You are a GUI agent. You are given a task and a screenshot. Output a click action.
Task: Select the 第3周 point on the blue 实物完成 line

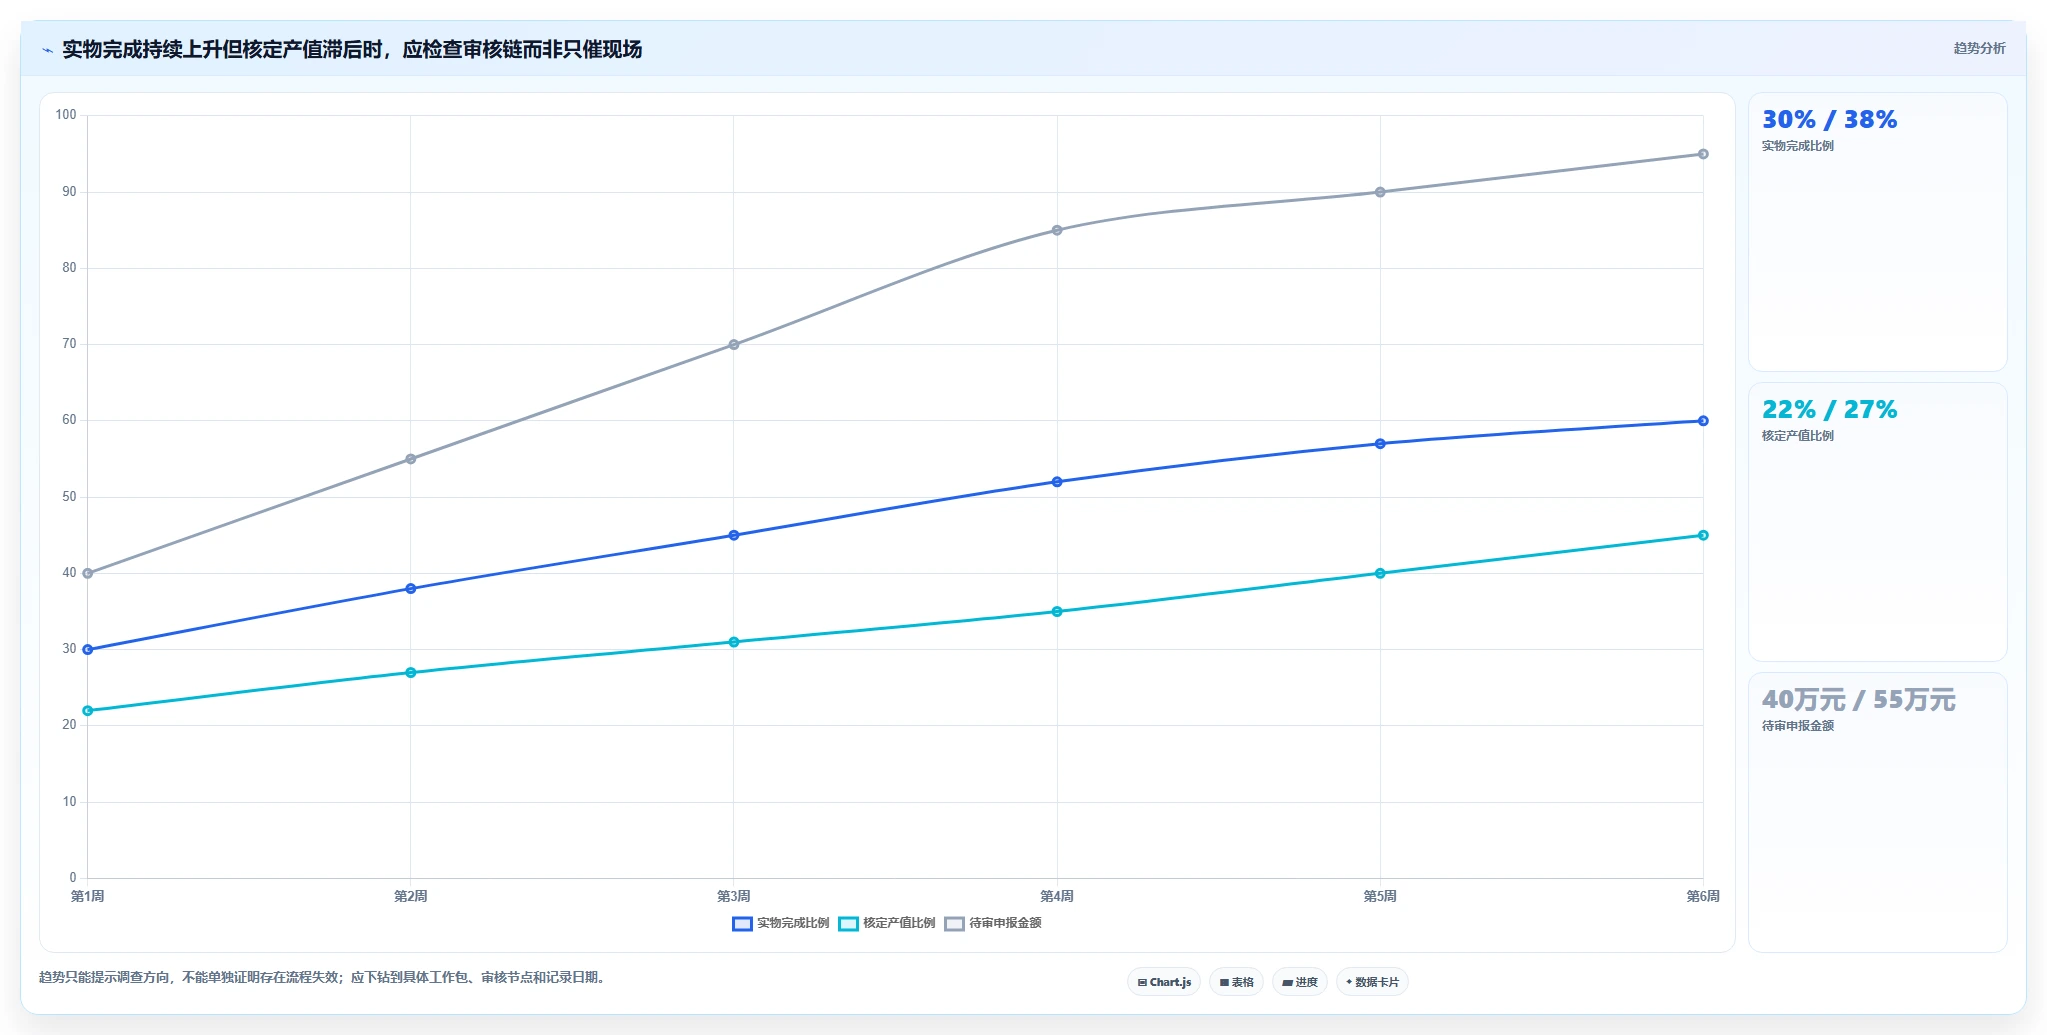(x=734, y=535)
